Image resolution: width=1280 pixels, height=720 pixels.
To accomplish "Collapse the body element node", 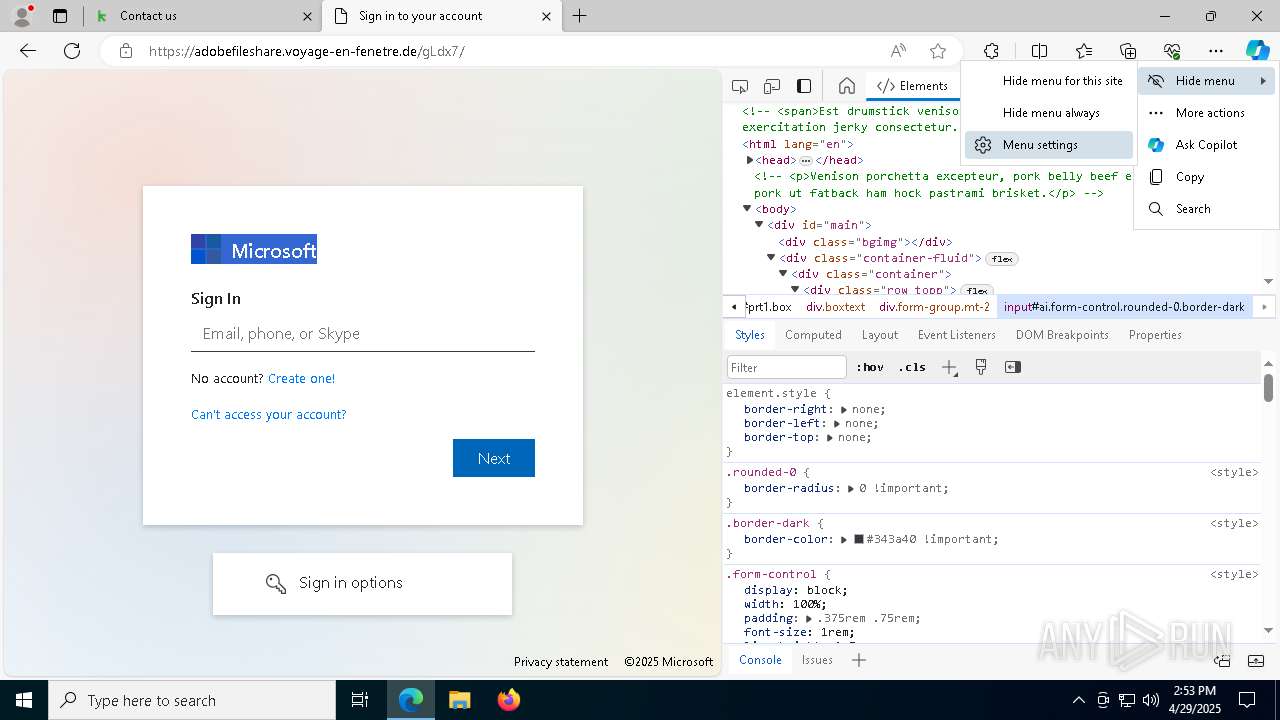I will [x=747, y=209].
